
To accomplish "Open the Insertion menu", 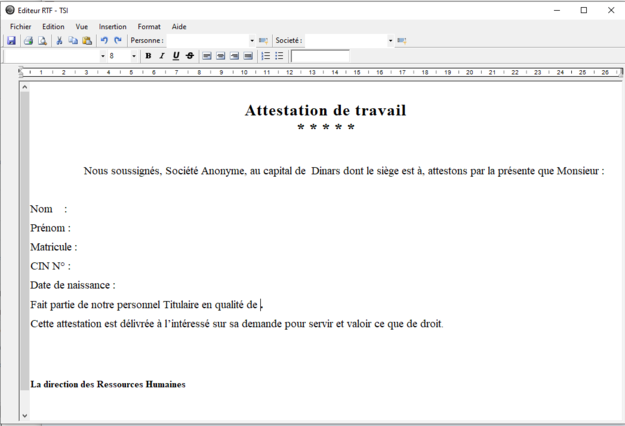I will [x=112, y=27].
